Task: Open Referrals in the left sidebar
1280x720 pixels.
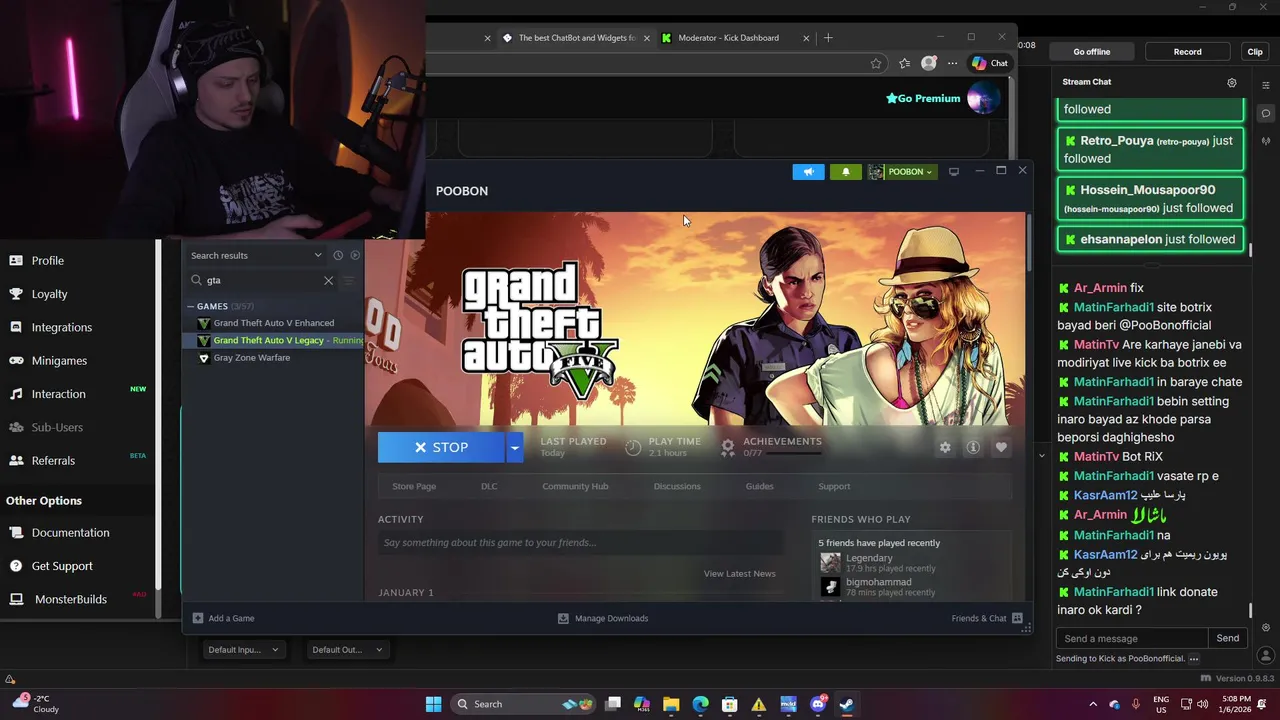Action: 53,461
